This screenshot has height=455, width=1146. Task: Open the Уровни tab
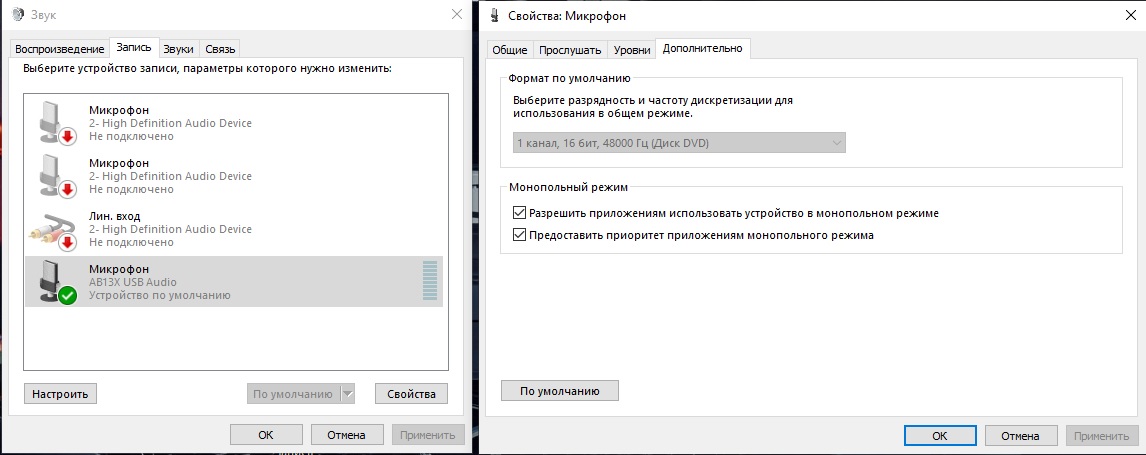click(x=631, y=49)
